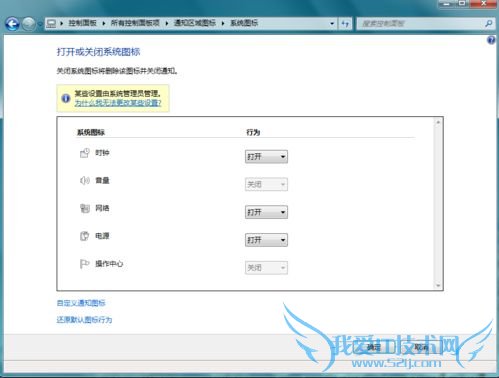Click the computer icon in address bar
The width and height of the screenshot is (499, 378).
[x=51, y=23]
